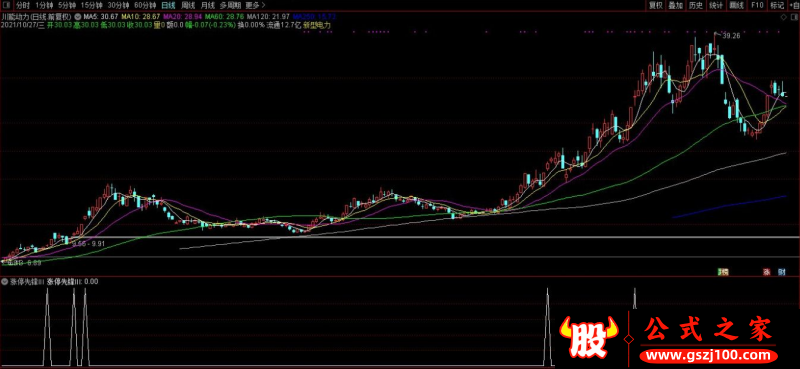Open the 历史 history button
Image resolution: width=800 pixels, height=369 pixels.
(696, 6)
